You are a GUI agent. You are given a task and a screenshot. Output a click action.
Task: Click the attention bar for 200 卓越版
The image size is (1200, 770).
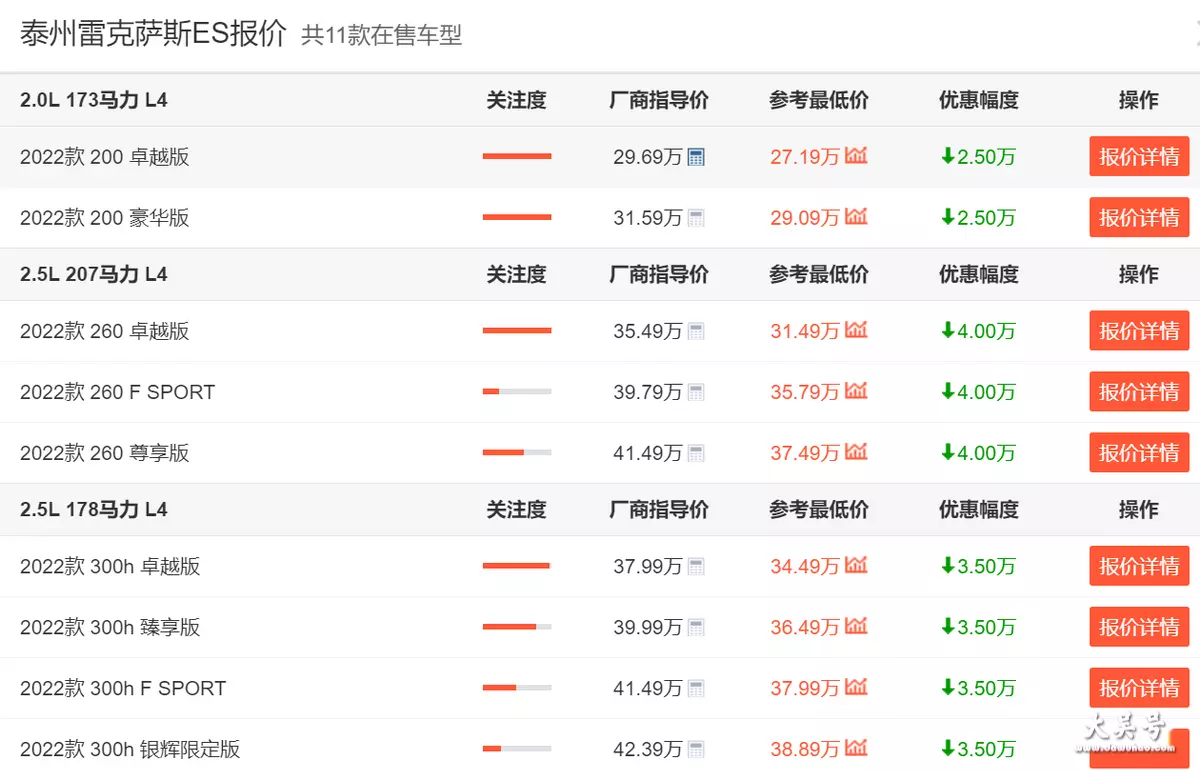517,157
